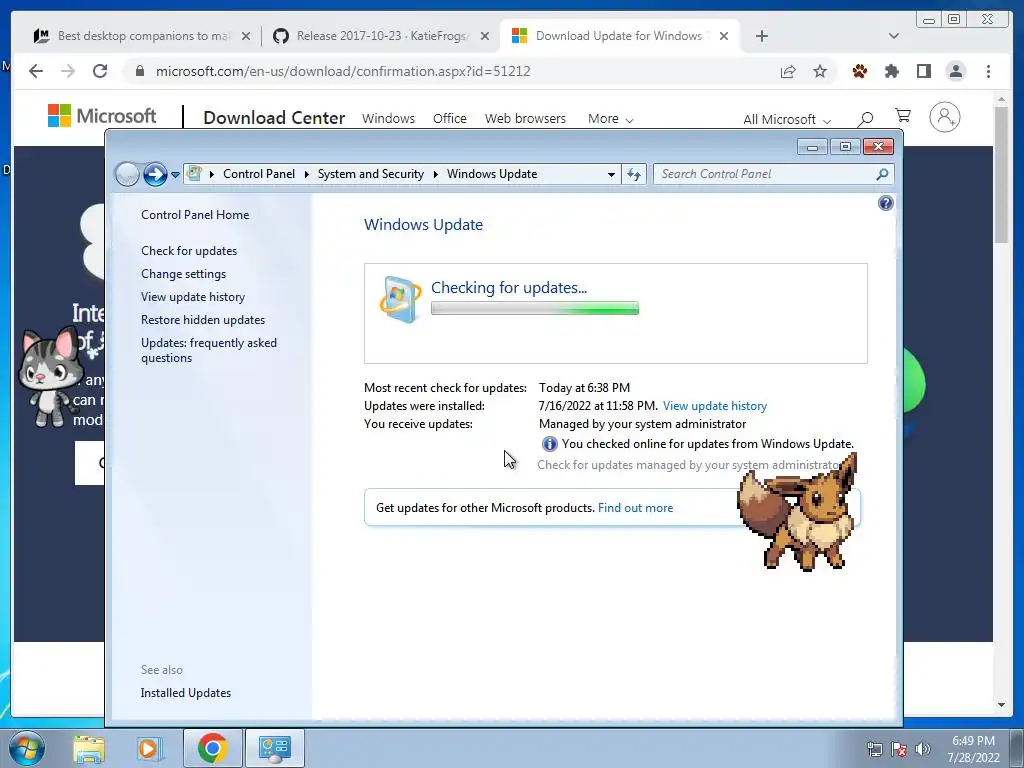Viewport: 1024px width, 768px height.
Task: Click Control Panel forward navigation arrow
Action: pos(155,174)
